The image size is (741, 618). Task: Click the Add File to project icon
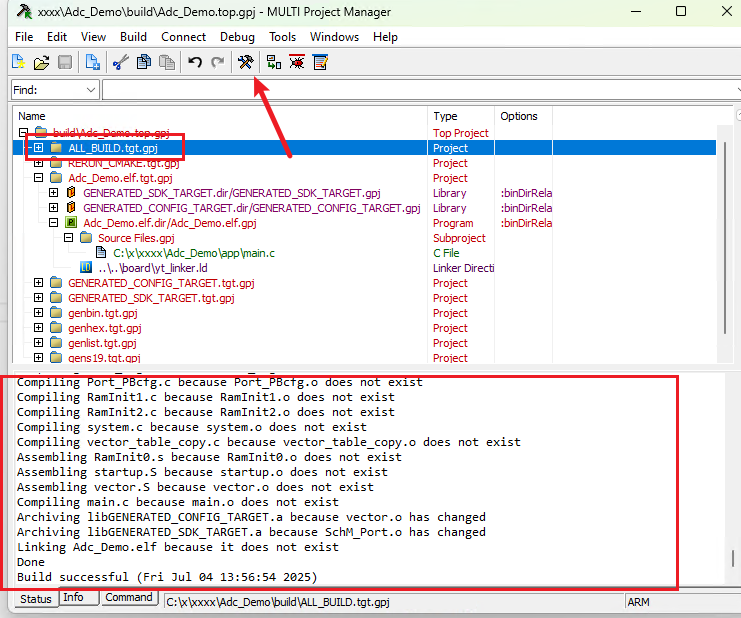click(x=92, y=62)
